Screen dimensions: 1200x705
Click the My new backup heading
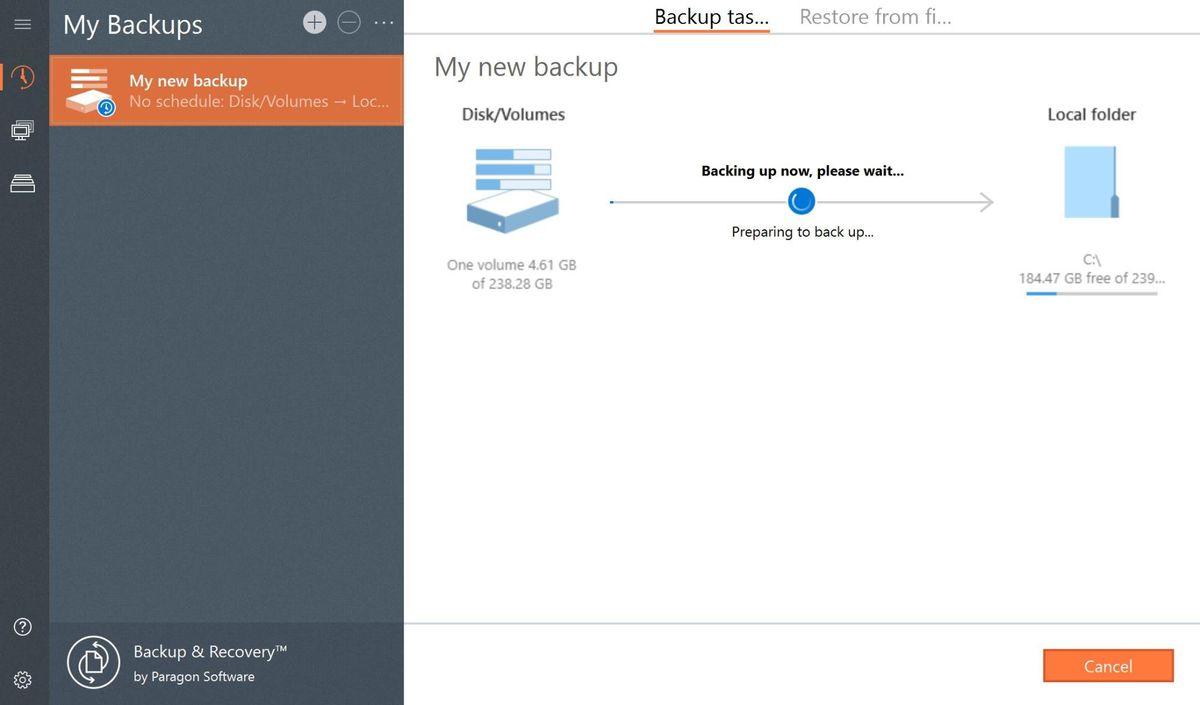(526, 66)
